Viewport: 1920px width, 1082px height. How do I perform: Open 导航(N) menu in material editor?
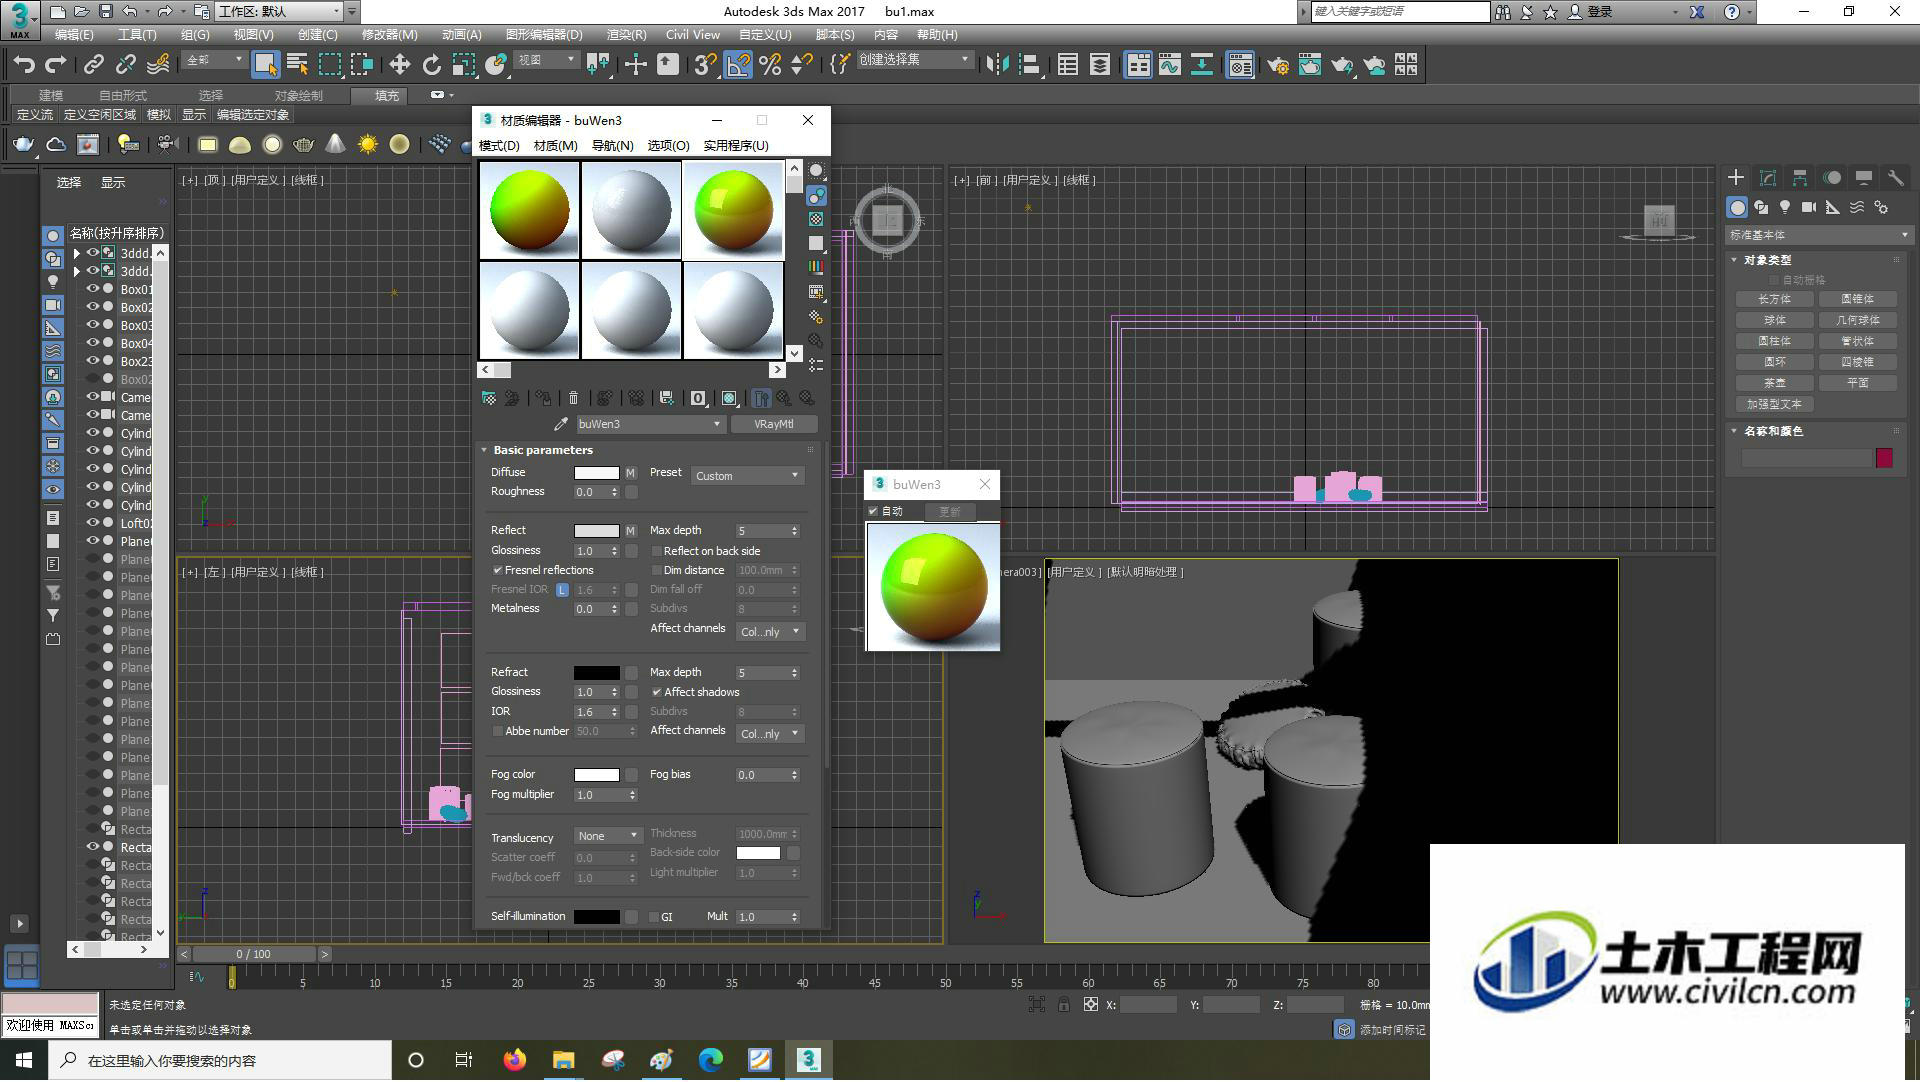(612, 145)
